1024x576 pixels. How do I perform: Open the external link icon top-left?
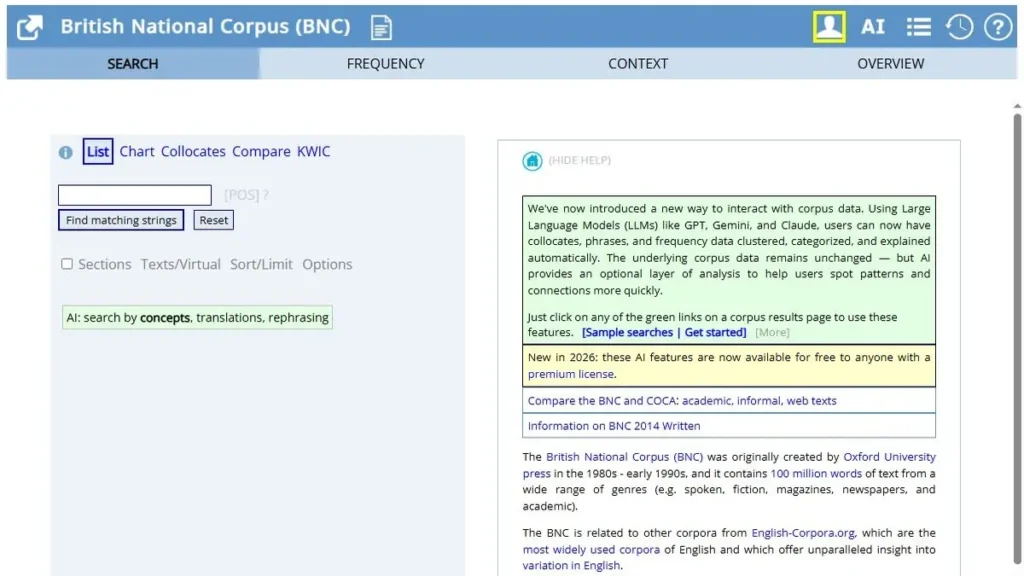[x=27, y=27]
